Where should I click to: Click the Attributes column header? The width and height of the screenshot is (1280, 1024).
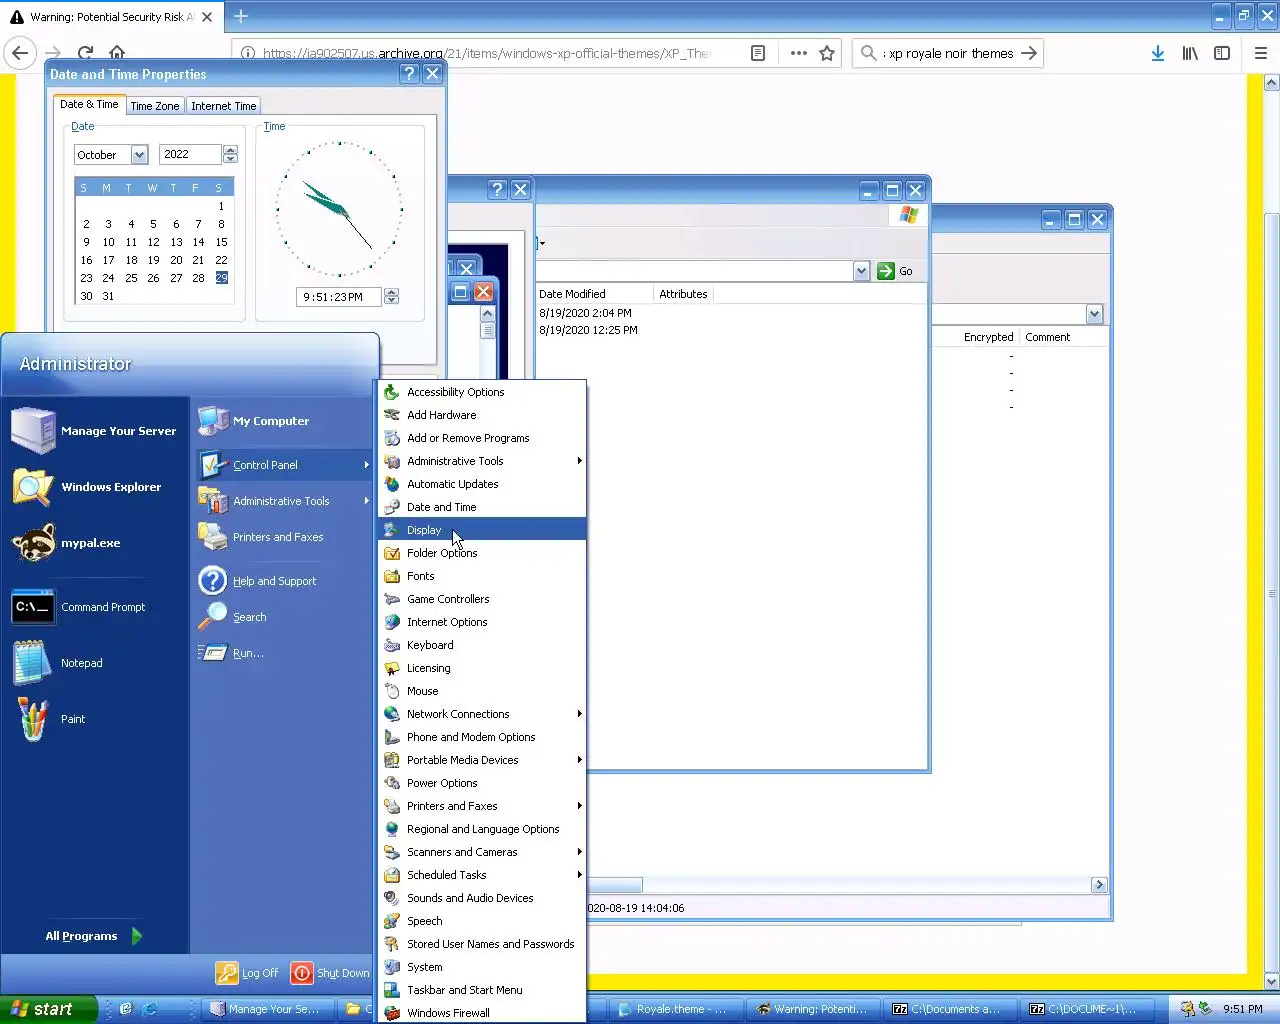pyautogui.click(x=683, y=294)
